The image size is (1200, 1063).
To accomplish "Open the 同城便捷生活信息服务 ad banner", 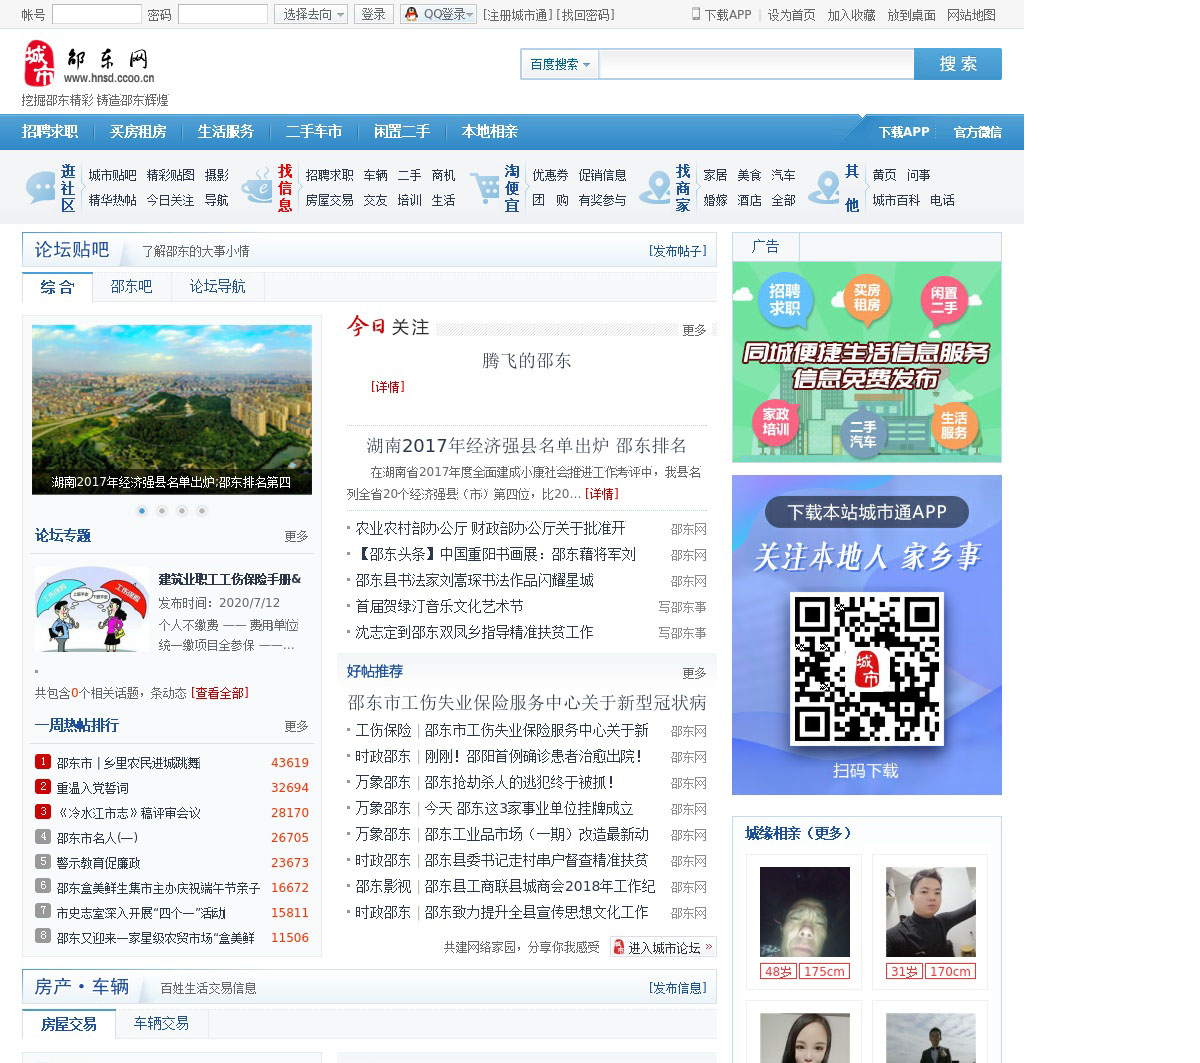I will click(866, 362).
